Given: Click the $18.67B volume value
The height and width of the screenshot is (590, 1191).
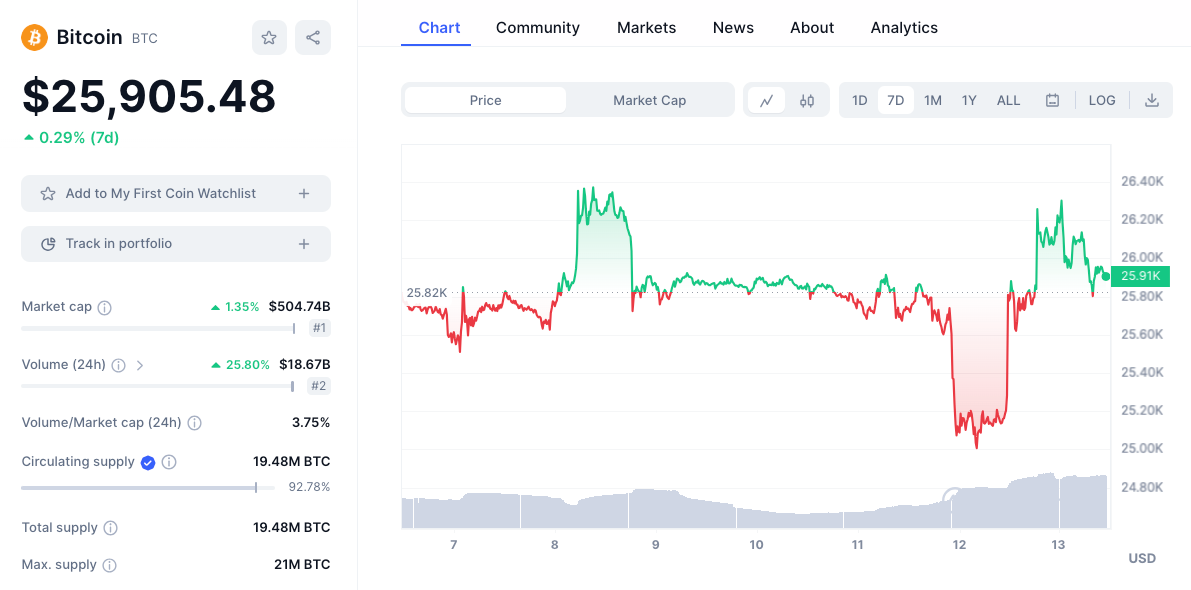Looking at the screenshot, I should coord(305,364).
